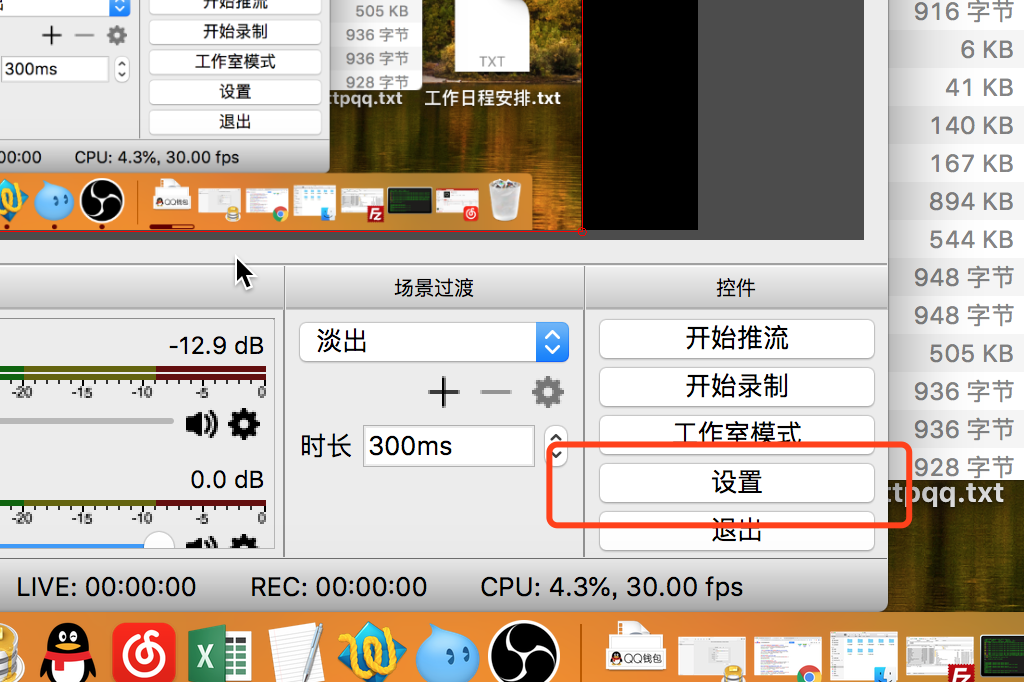
Task: Select the 140 KB row in the Finder list
Action: click(956, 125)
